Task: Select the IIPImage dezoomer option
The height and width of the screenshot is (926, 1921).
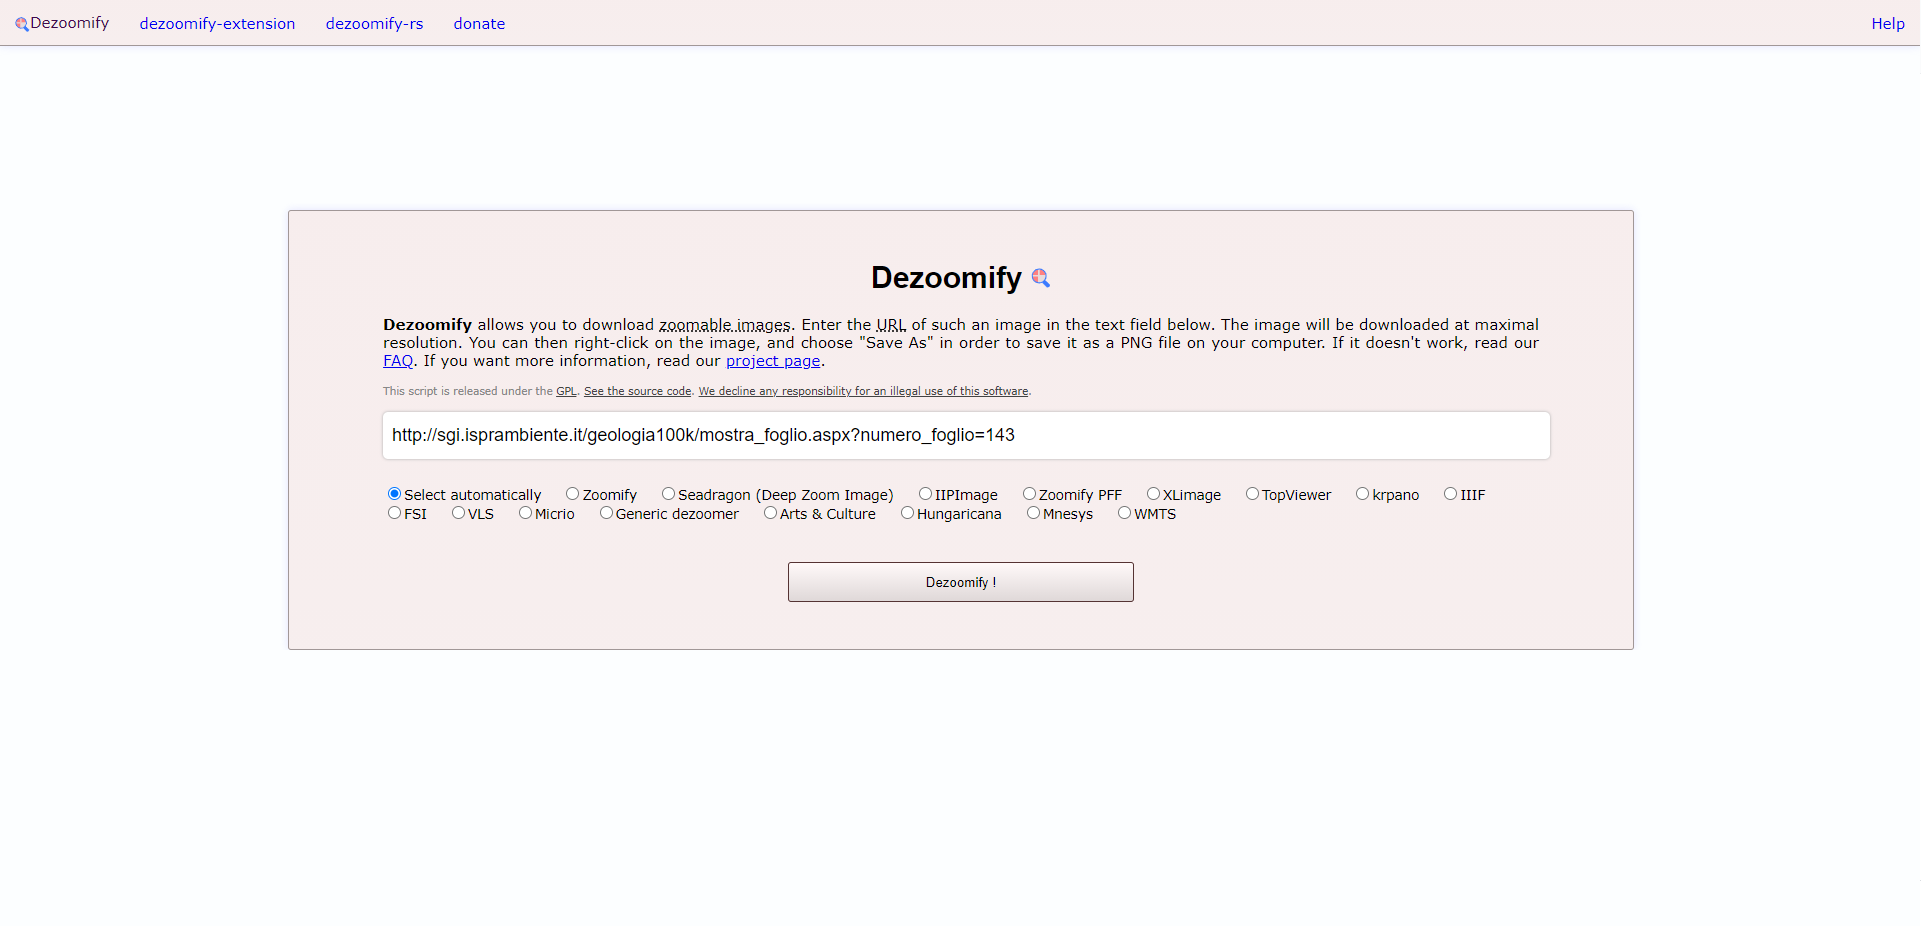Action: coord(925,493)
